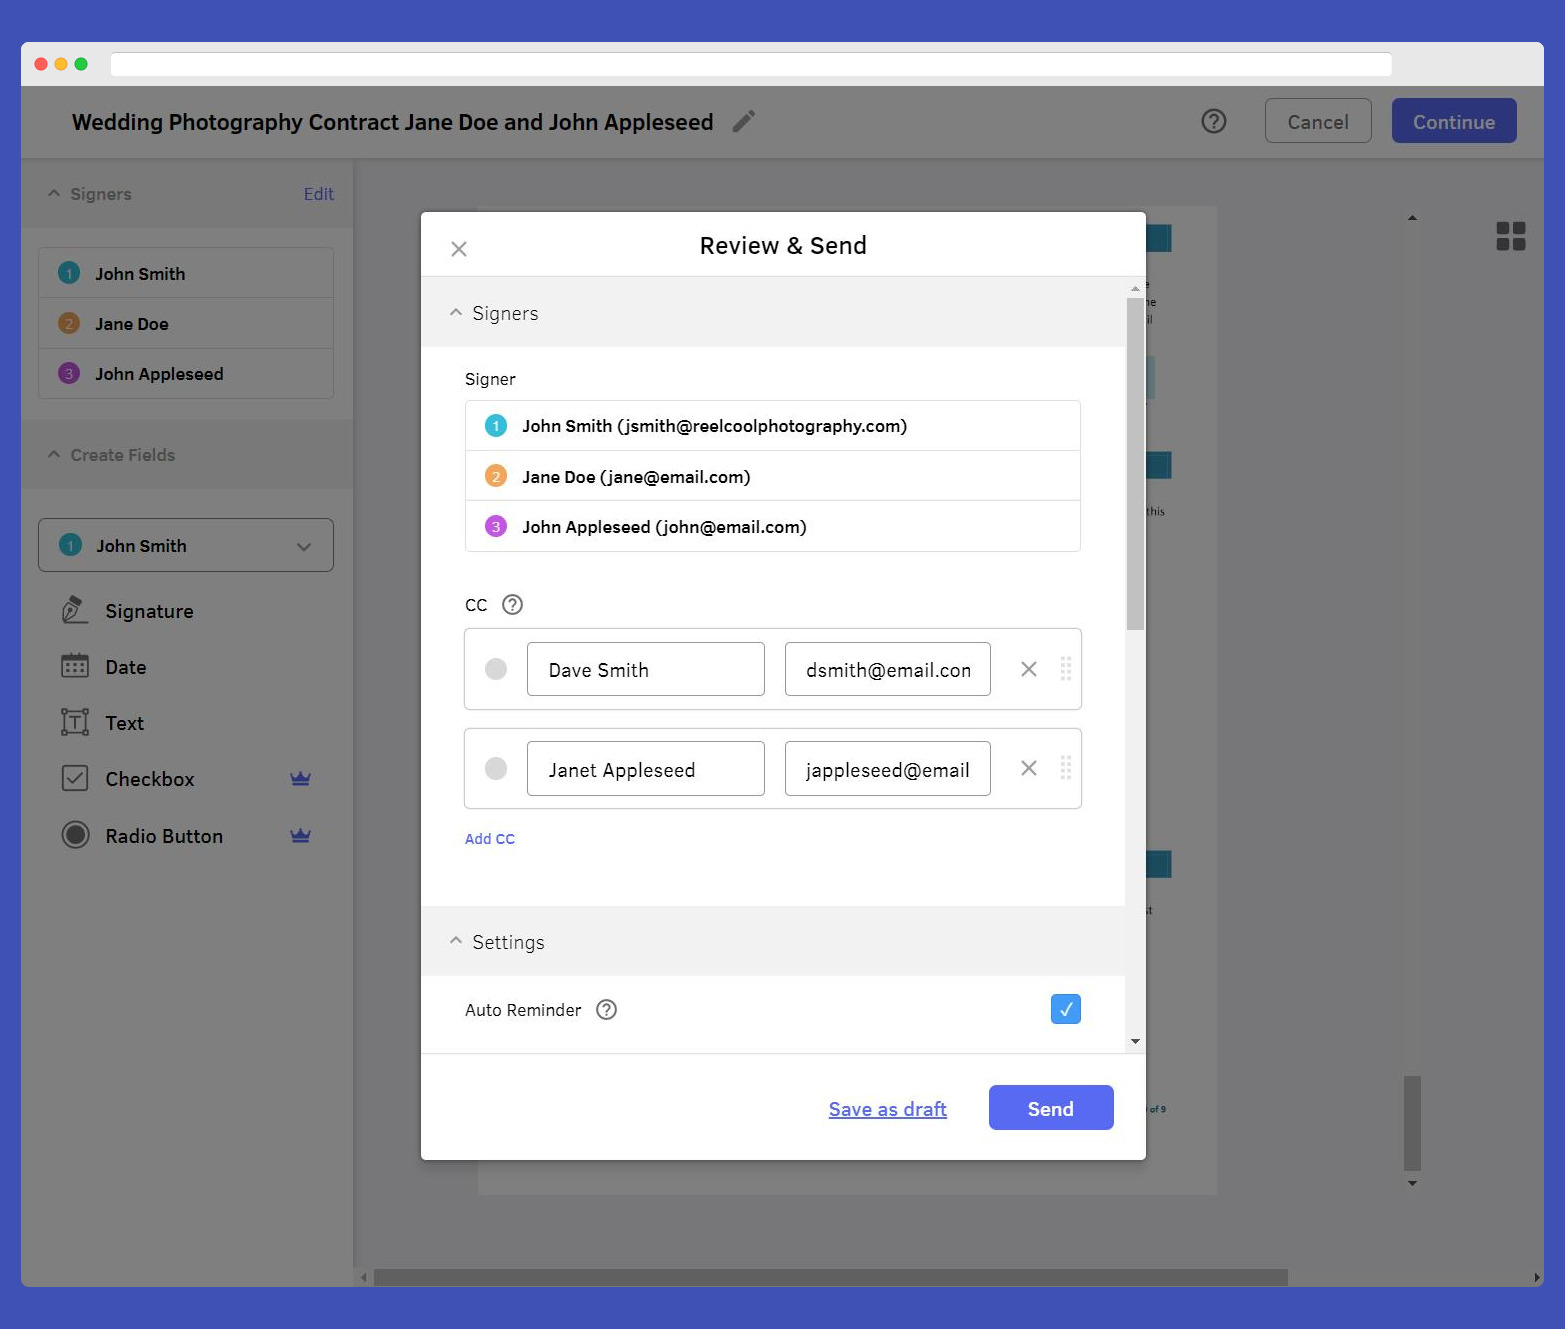Select Jane Doe in the sidebar signers list

point(132,324)
